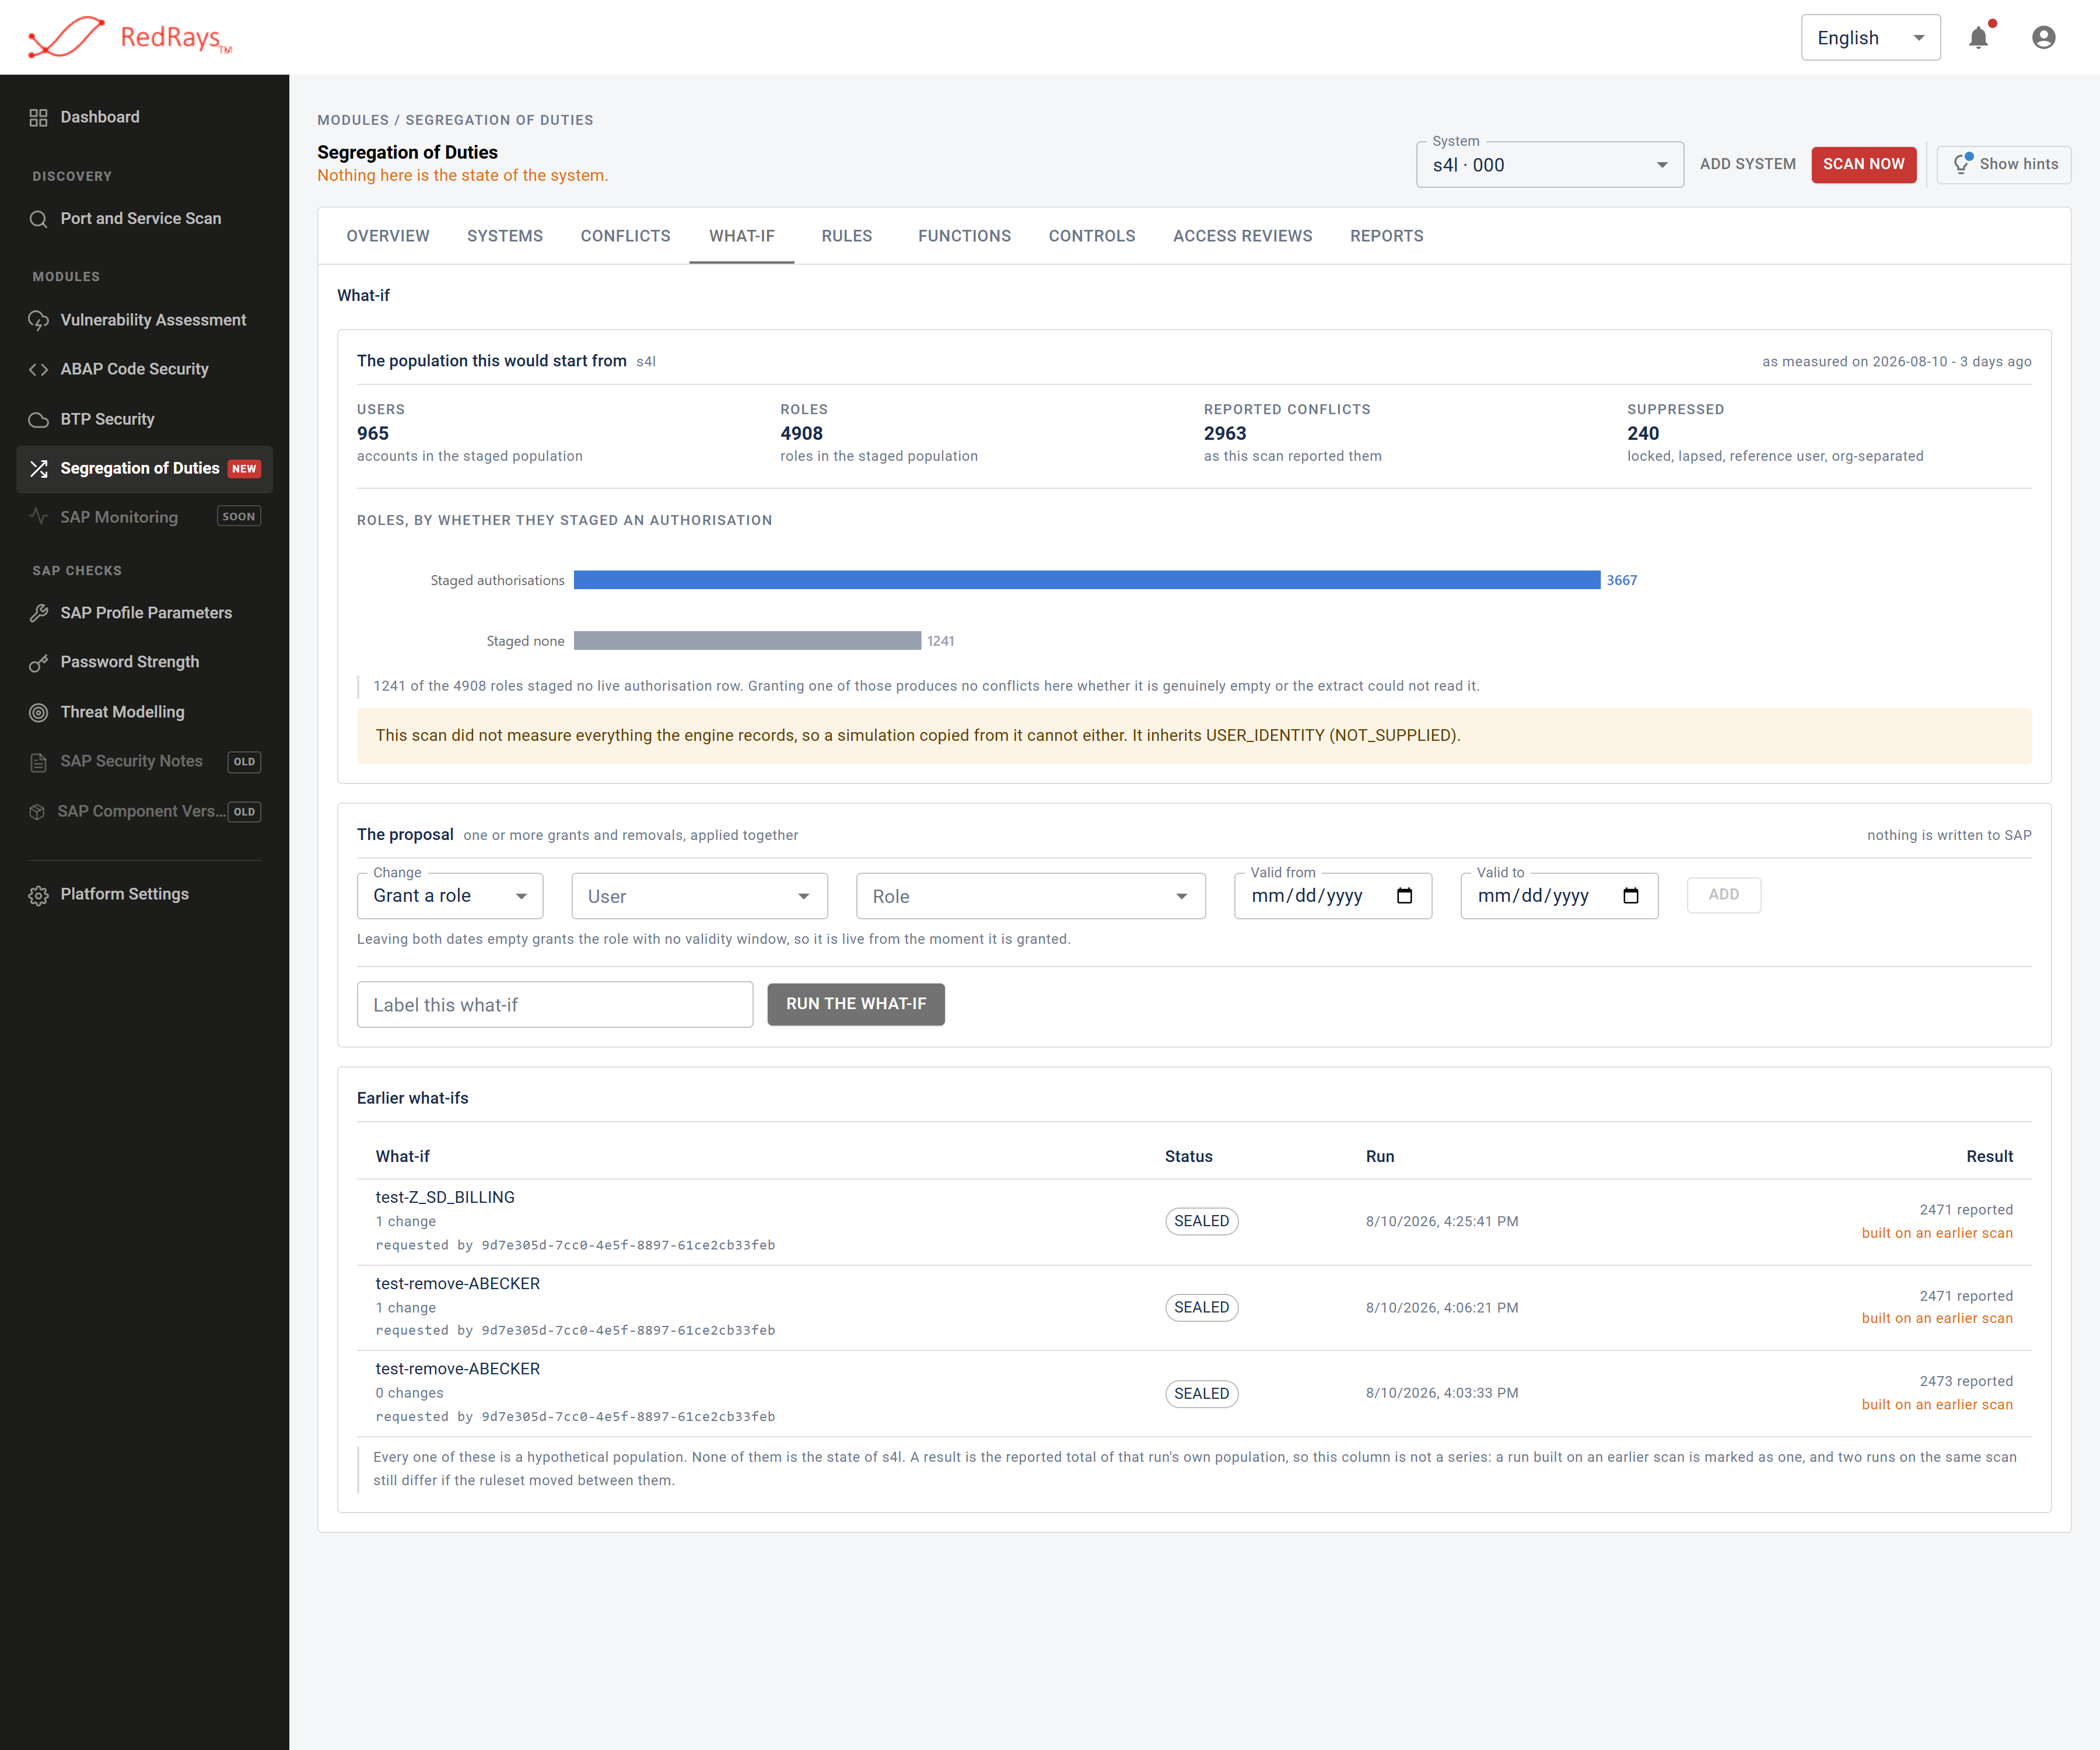Click the SEALED badge for test-Z_SD_BILLING
The width and height of the screenshot is (2100, 1750).
point(1202,1222)
